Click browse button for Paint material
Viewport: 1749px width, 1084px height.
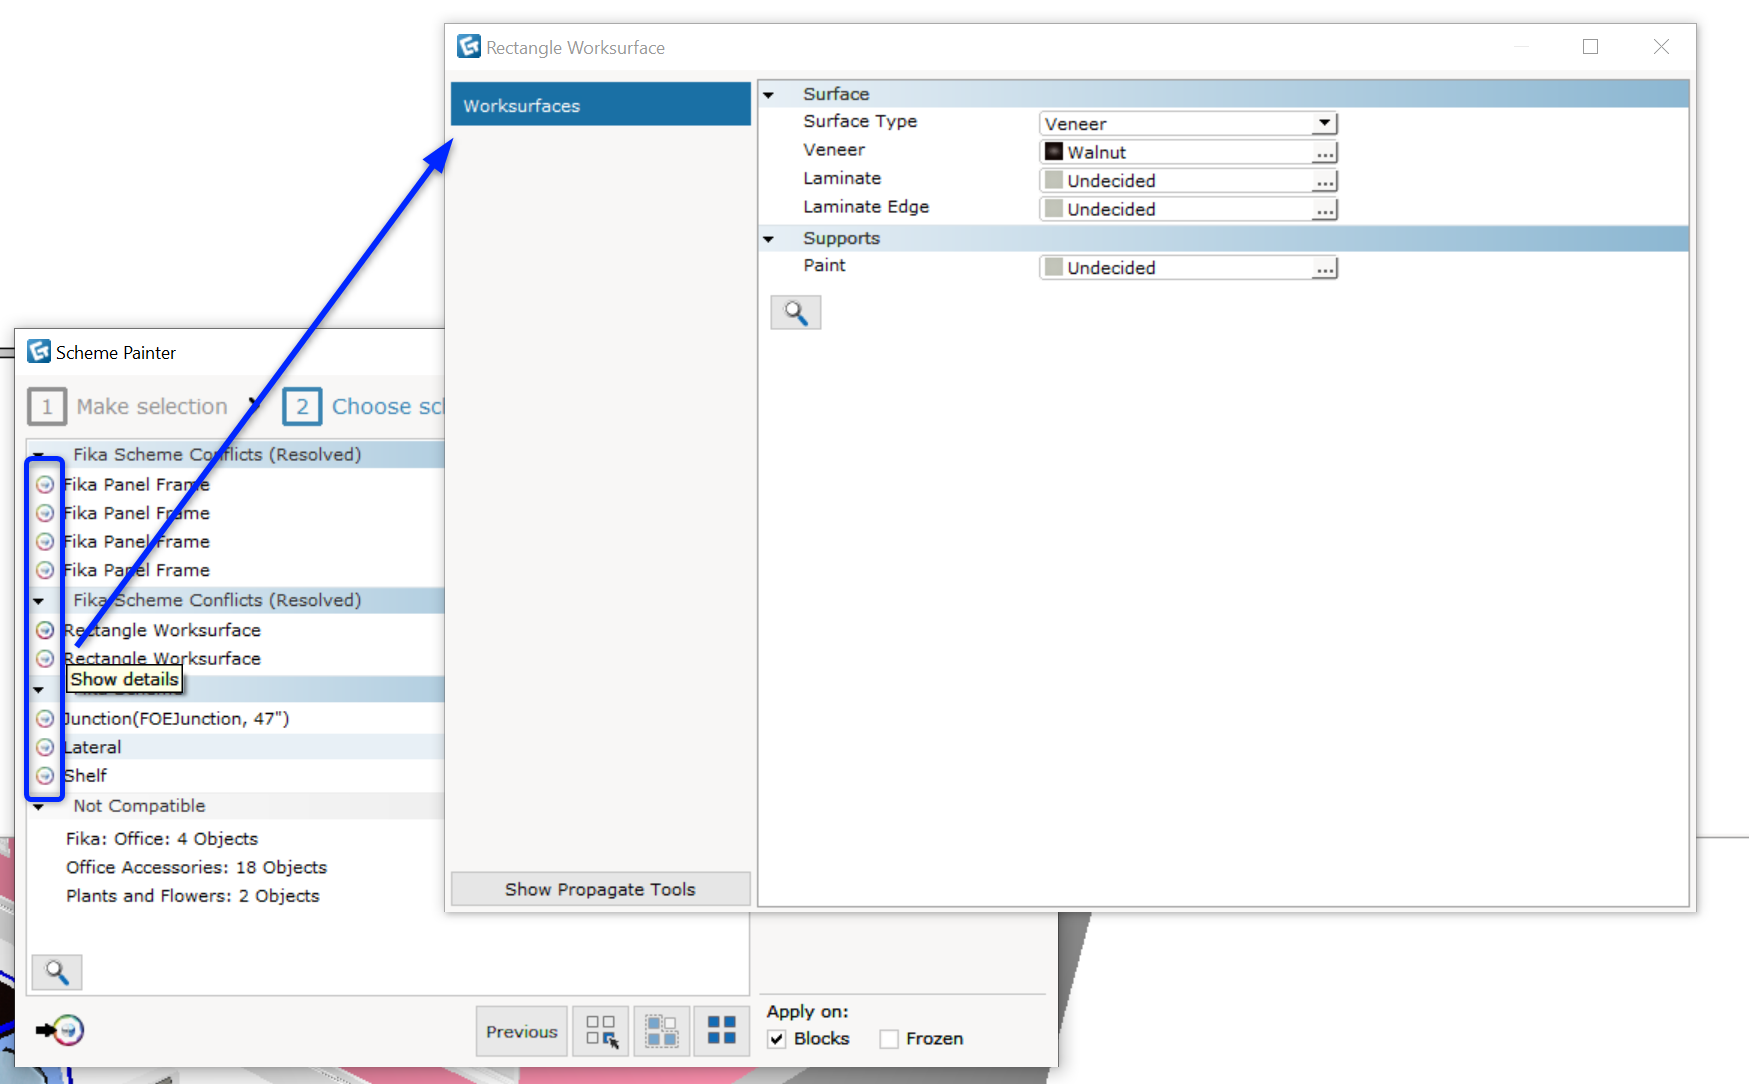coord(1325,268)
